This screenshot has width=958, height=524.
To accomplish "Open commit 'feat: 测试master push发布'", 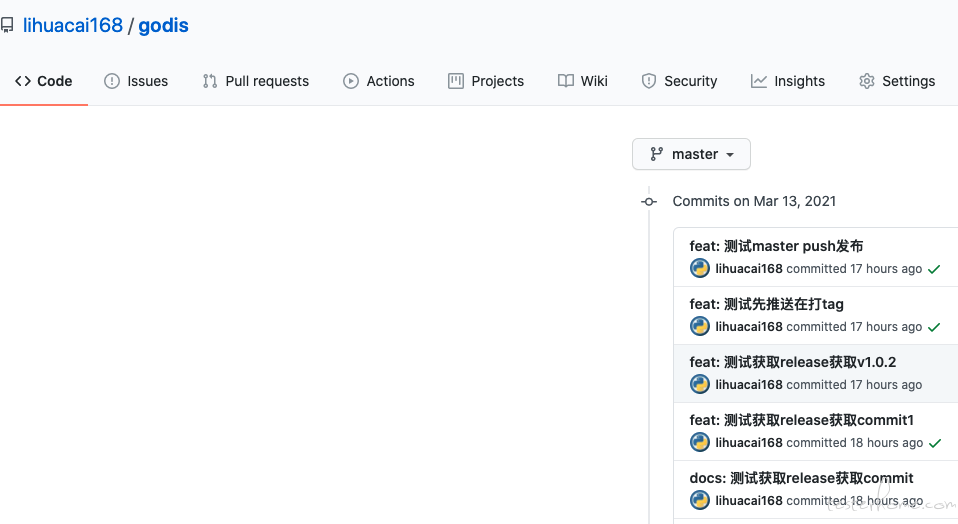I will (x=776, y=246).
